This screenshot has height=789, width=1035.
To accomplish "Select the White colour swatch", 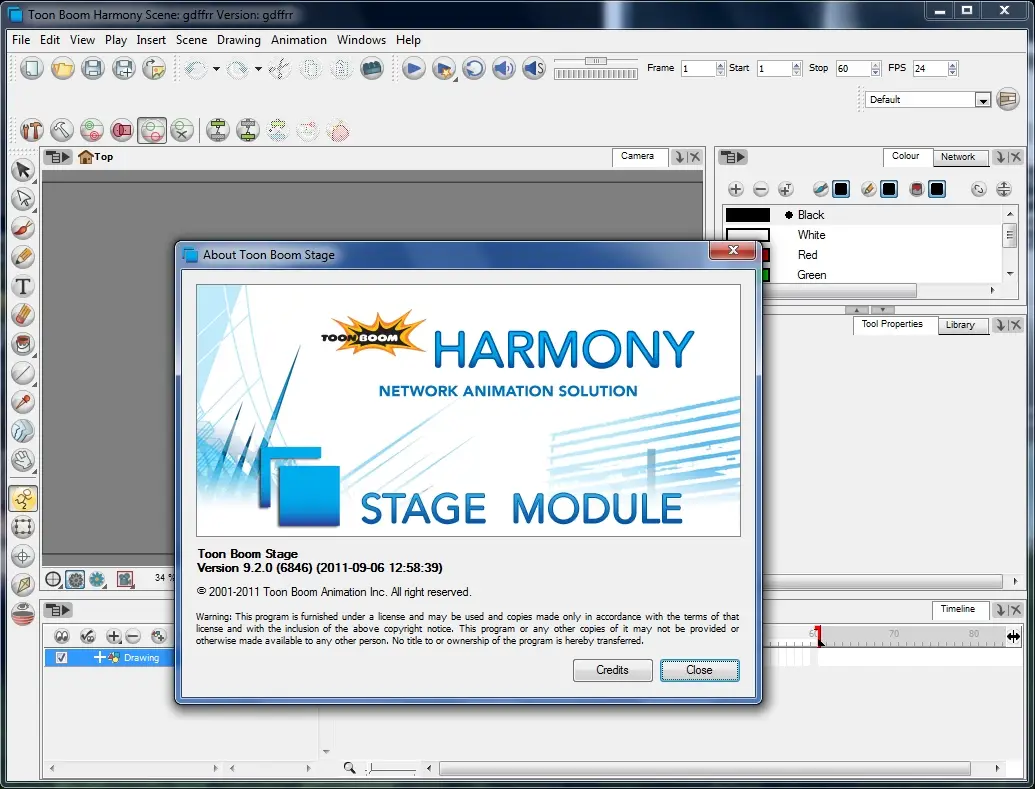I will (x=748, y=235).
